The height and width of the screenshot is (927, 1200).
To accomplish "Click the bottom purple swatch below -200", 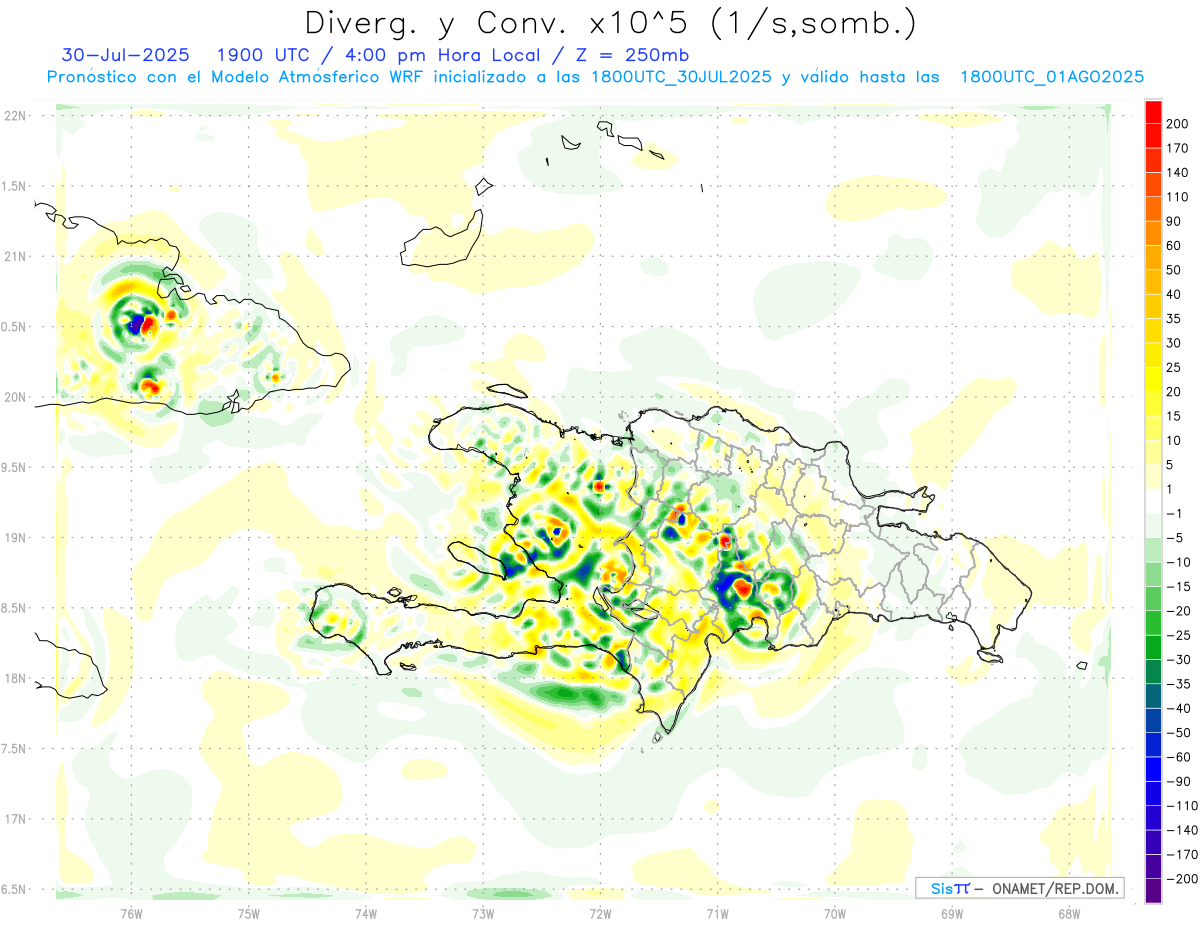I will [1154, 890].
